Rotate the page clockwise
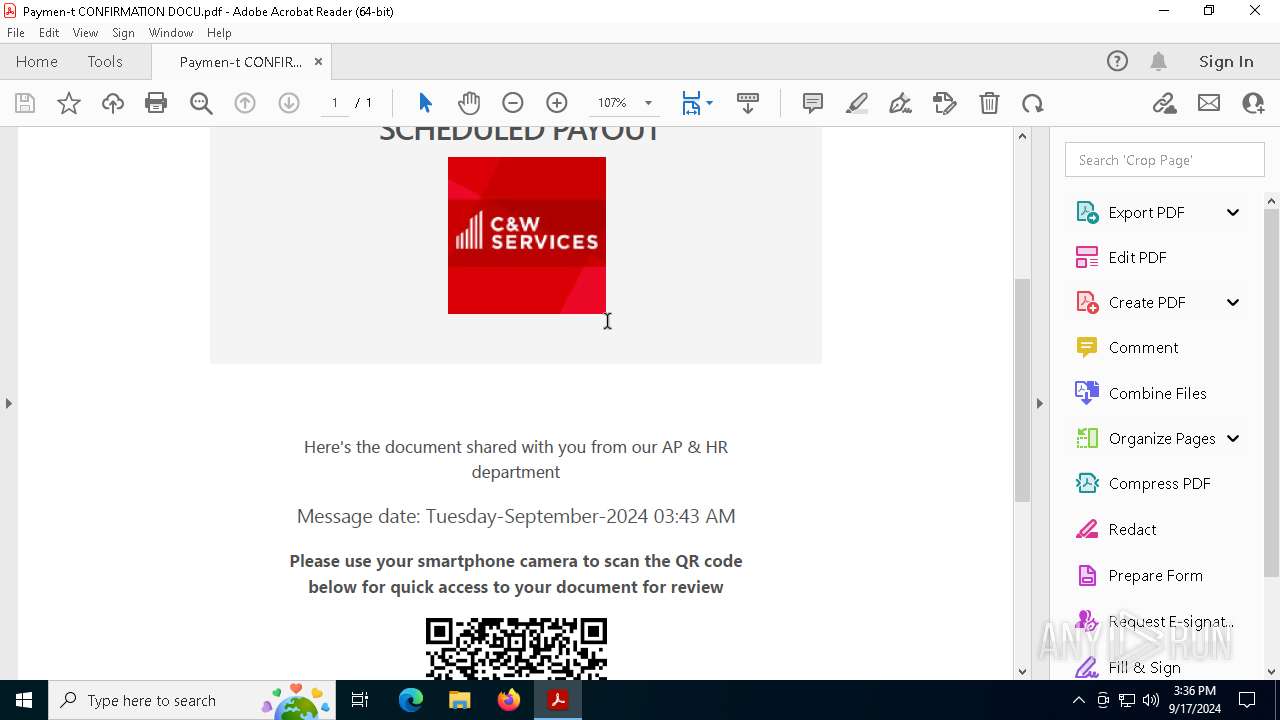Image resolution: width=1280 pixels, height=720 pixels. point(1033,103)
